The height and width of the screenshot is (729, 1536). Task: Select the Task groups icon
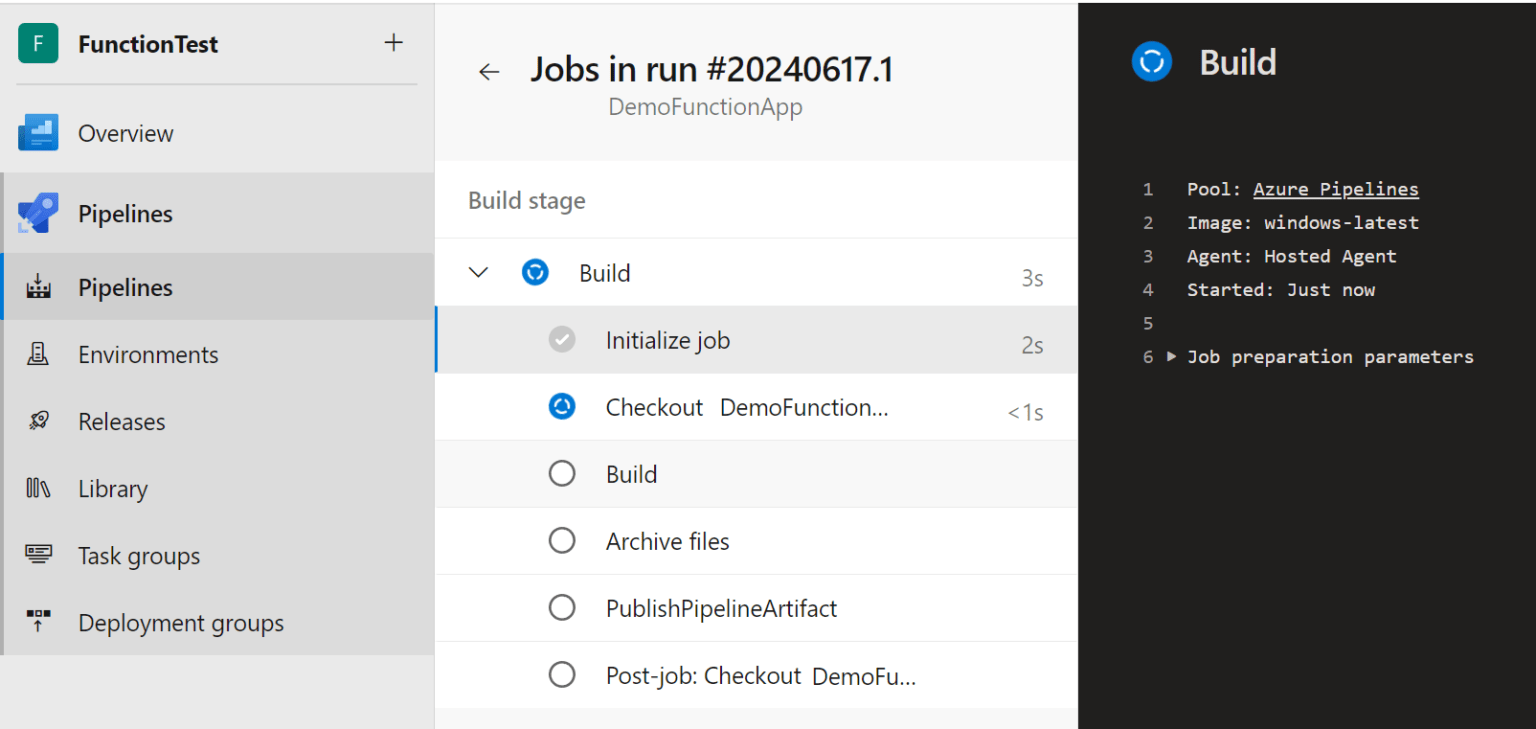coord(38,555)
